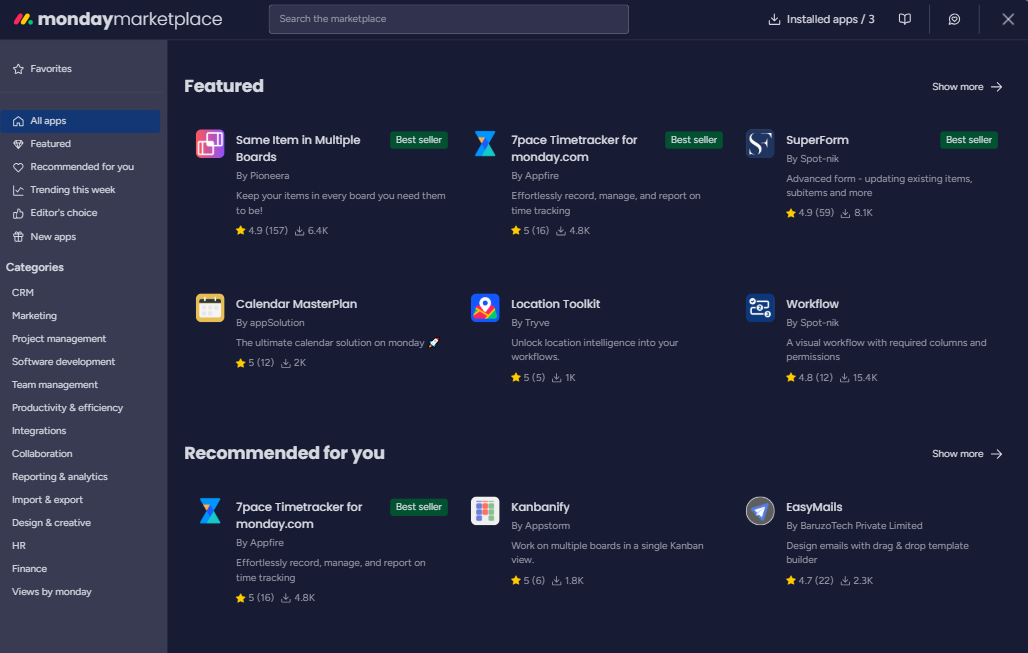Click the monday marketplace logo
Viewport: 1028px width, 653px height.
tap(118, 19)
